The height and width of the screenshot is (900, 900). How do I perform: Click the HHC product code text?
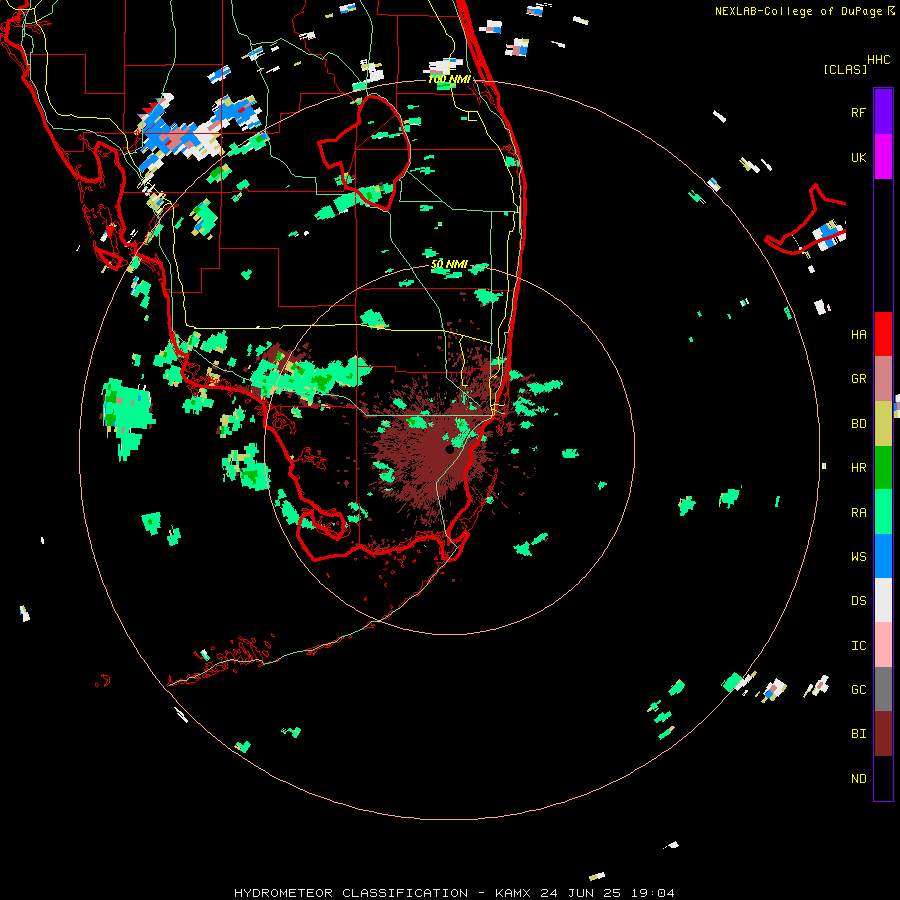[x=879, y=60]
